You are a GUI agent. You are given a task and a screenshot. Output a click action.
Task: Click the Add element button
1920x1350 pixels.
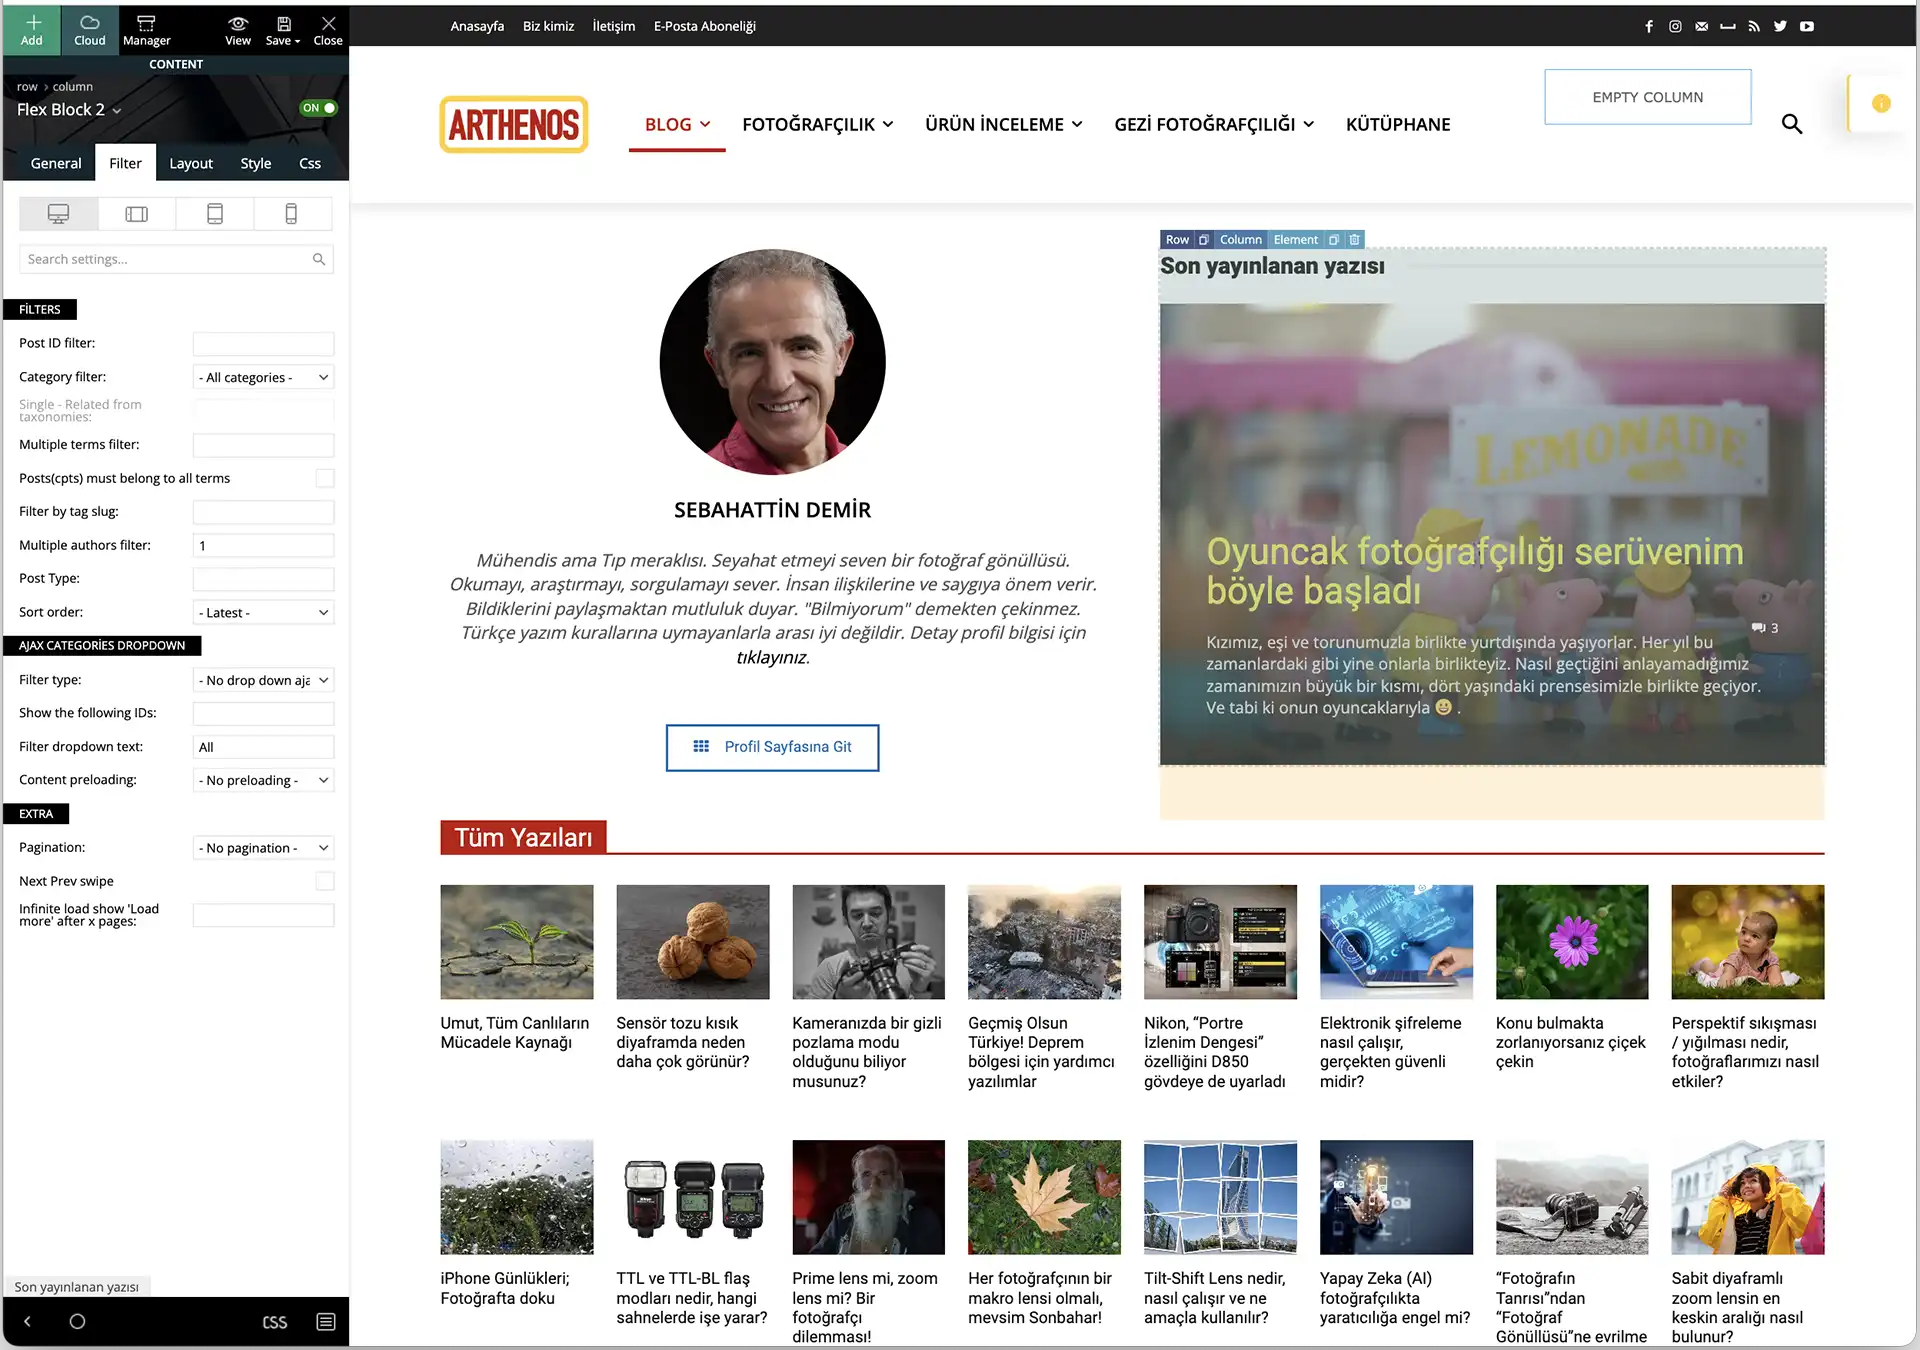point(32,29)
